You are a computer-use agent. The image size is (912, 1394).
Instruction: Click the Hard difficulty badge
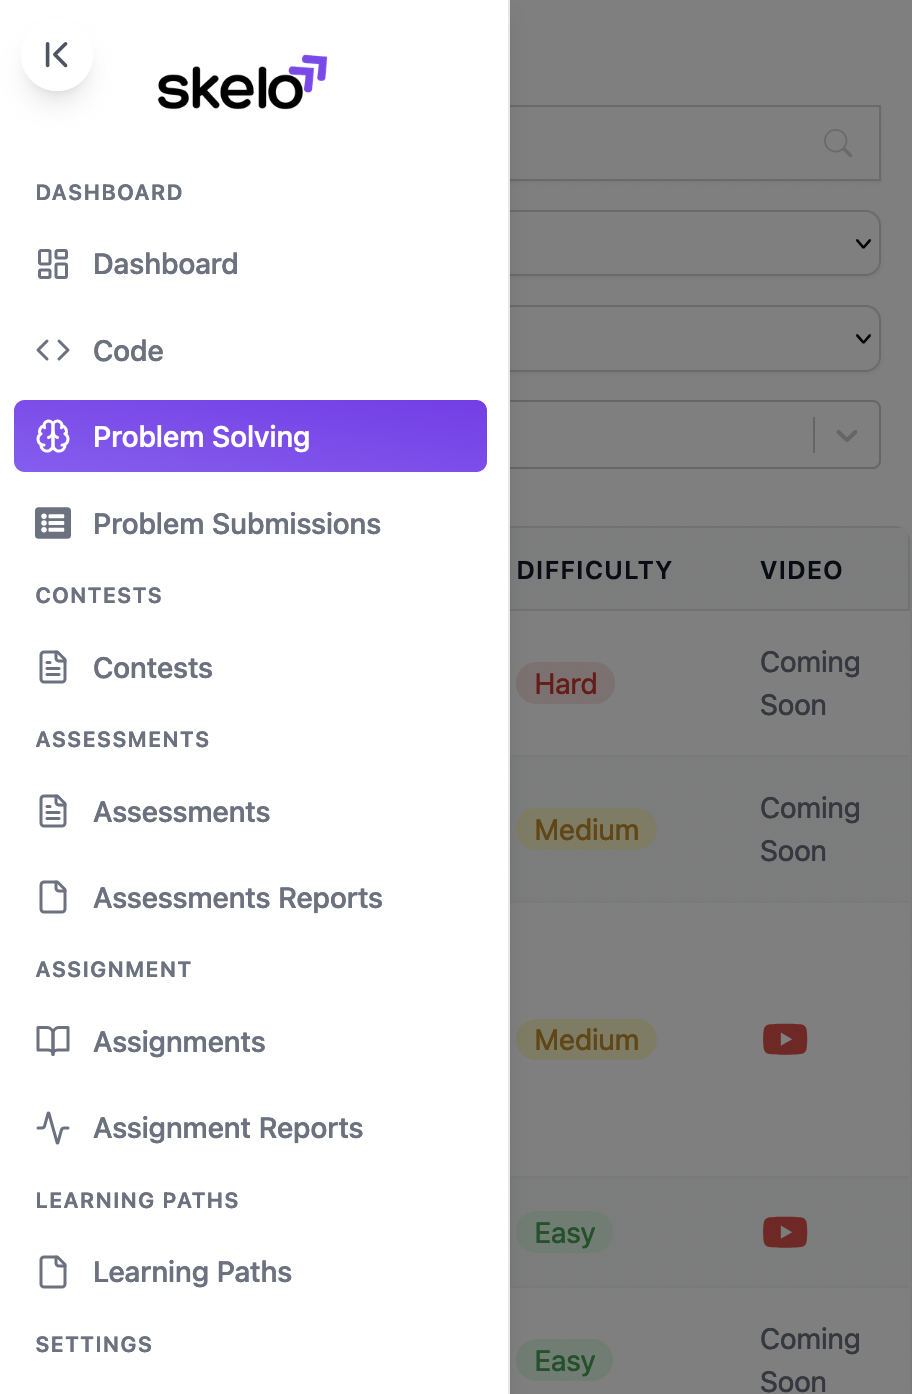point(565,684)
